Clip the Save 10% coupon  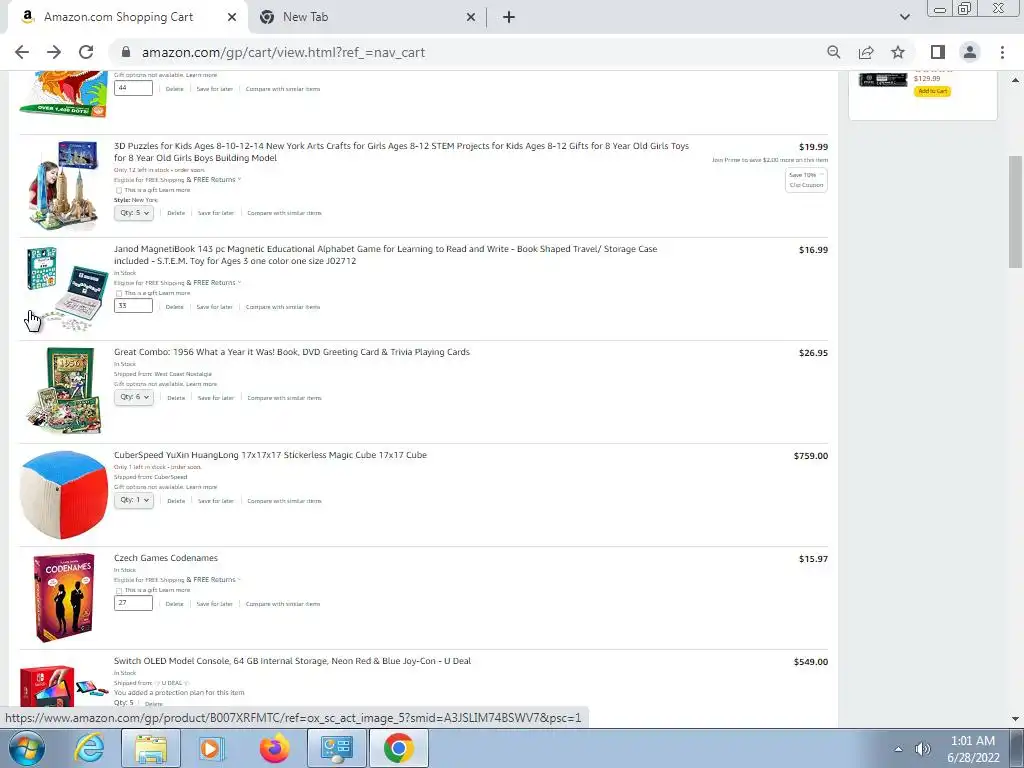pyautogui.click(x=806, y=180)
